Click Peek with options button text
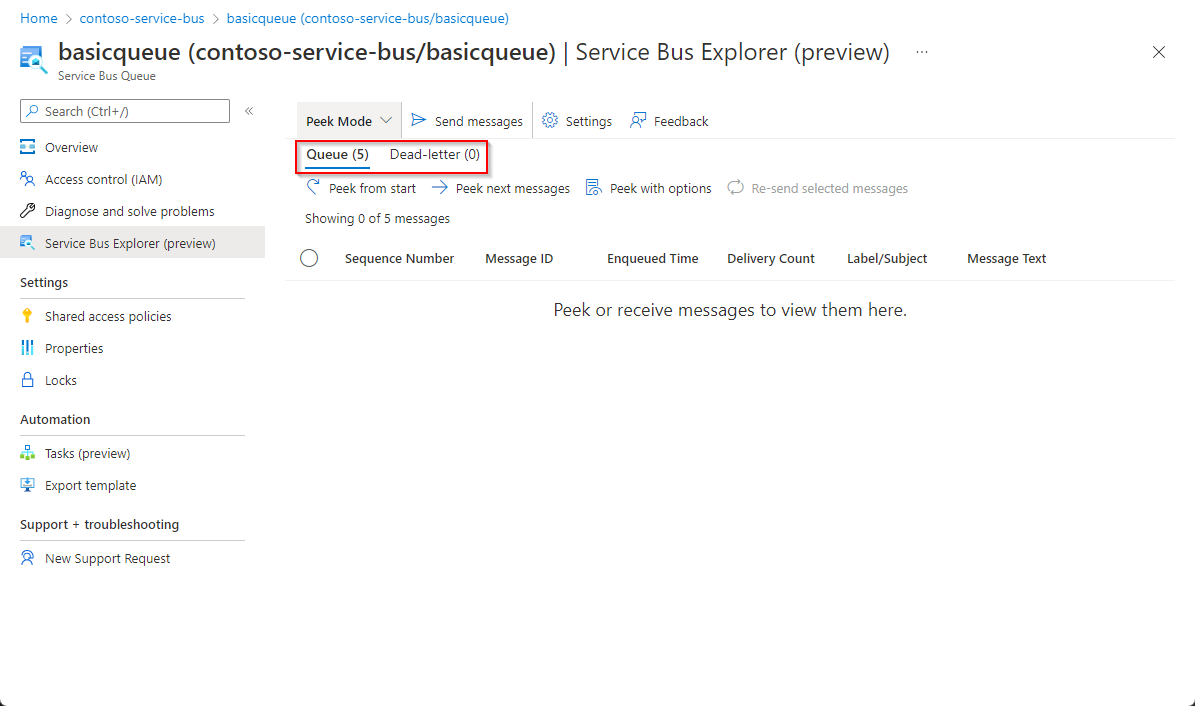Viewport: 1195px width, 706px height. click(x=660, y=188)
